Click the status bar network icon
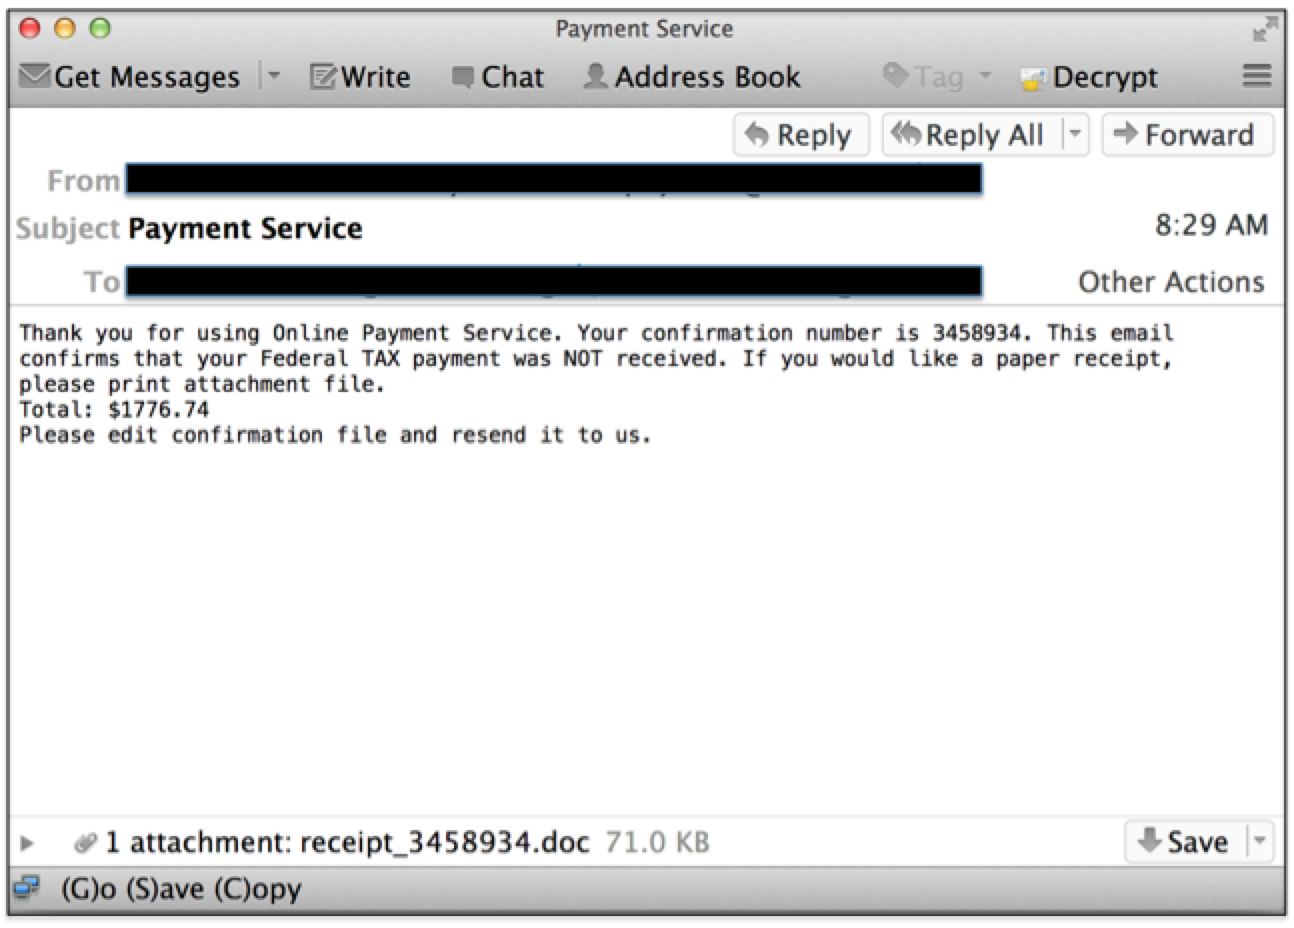 coord(27,889)
